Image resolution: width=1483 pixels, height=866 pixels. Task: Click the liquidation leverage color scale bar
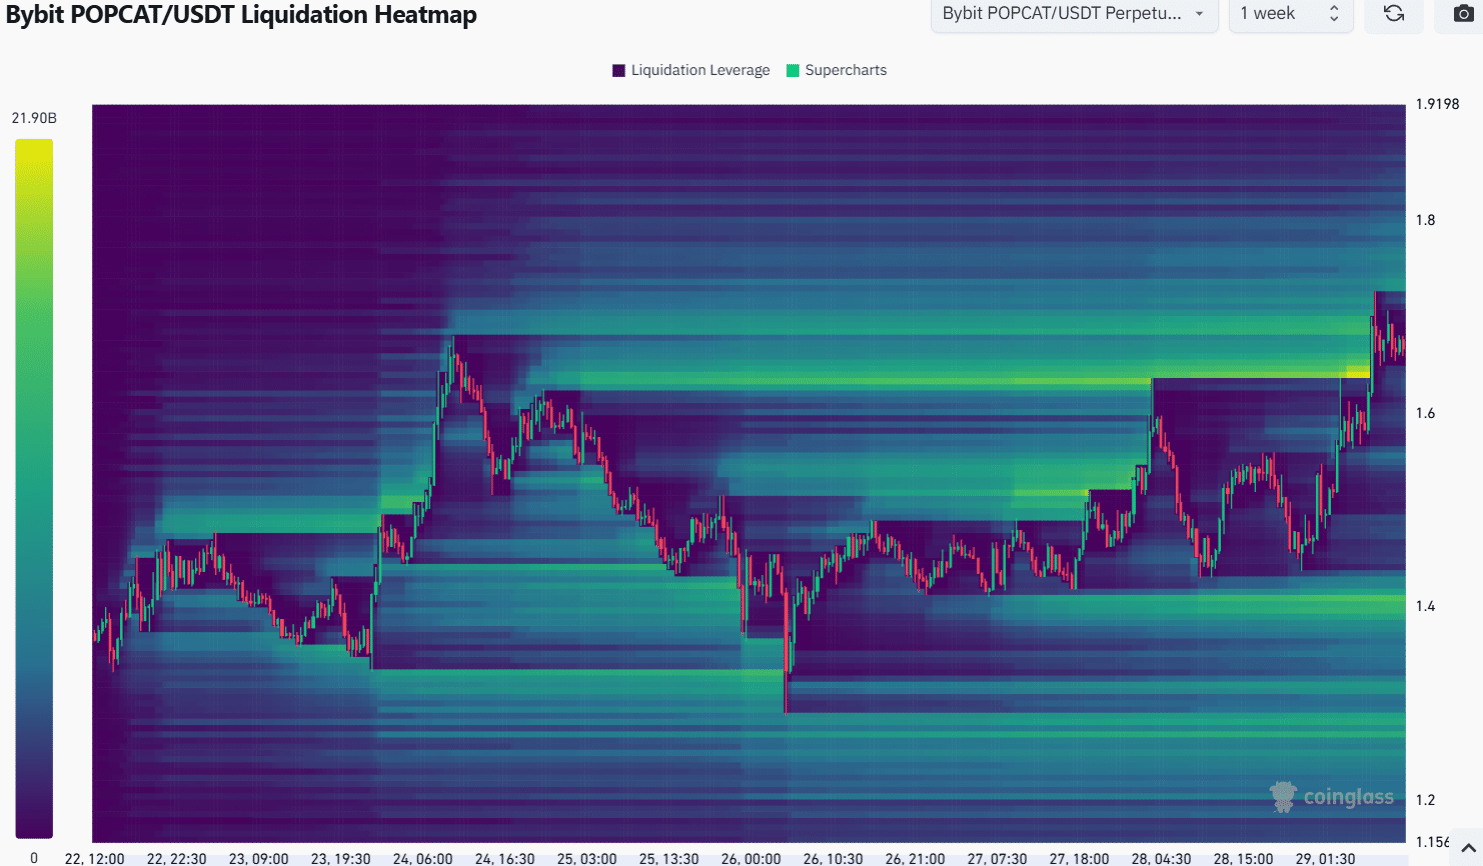[34, 488]
